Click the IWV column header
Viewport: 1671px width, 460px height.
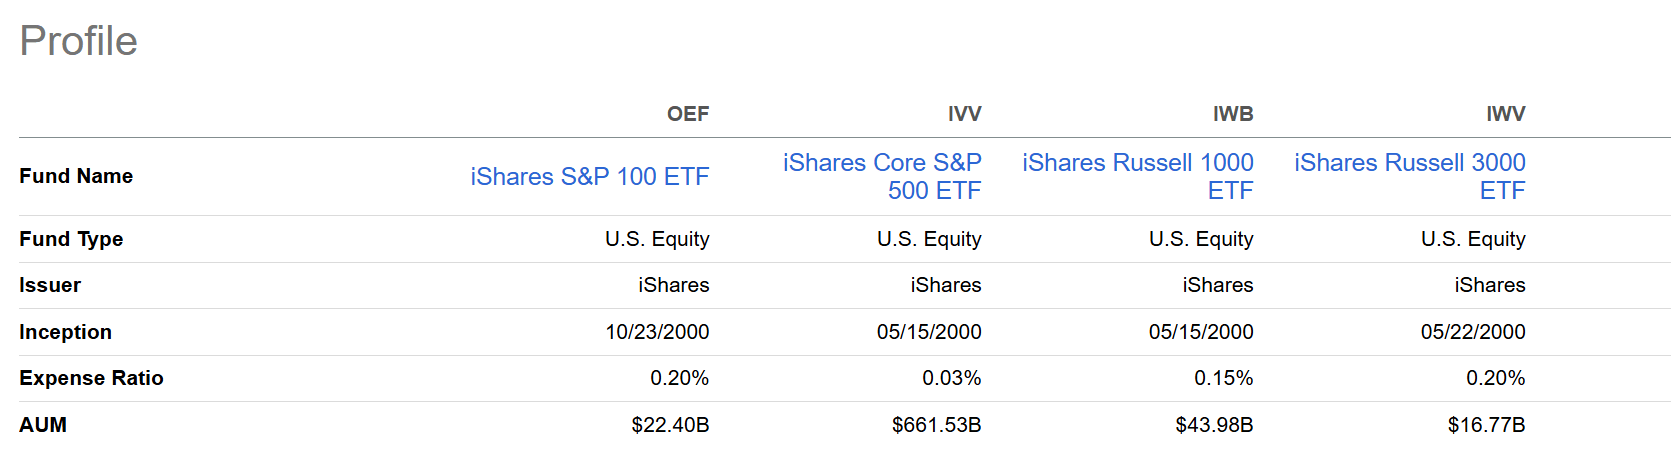click(x=1505, y=114)
